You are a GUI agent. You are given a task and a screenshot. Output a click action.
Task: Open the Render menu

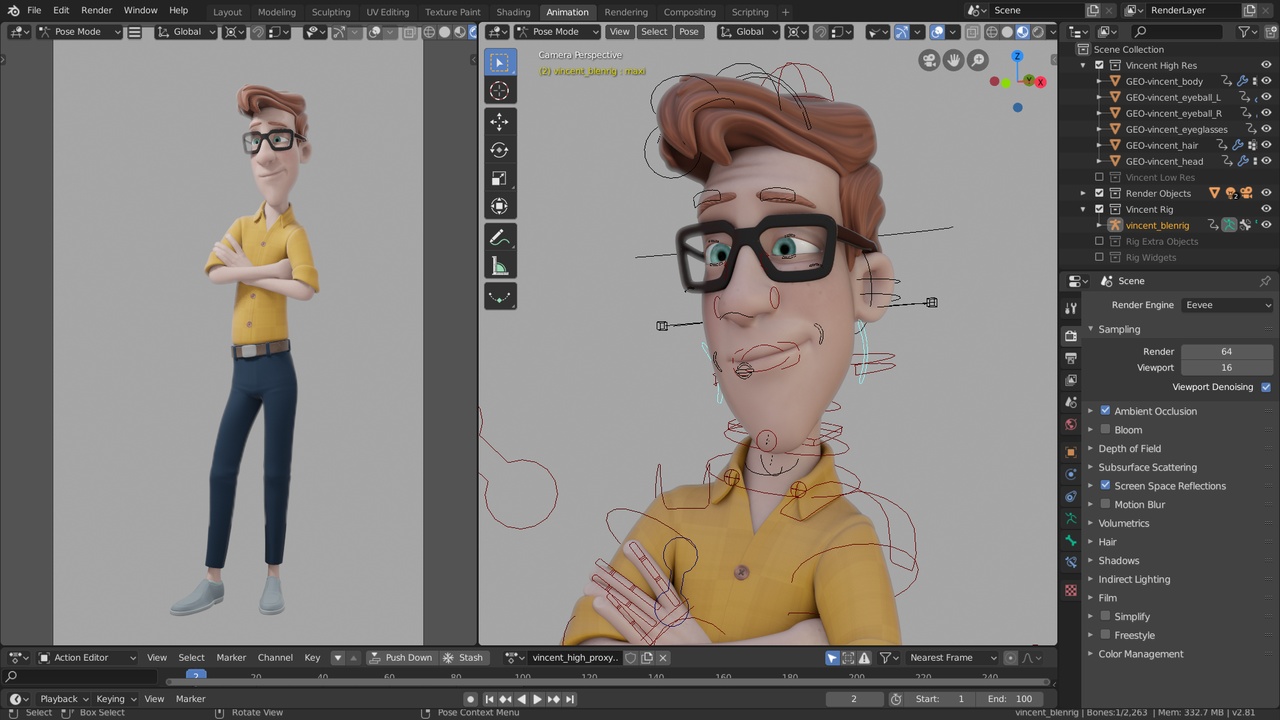tap(96, 10)
